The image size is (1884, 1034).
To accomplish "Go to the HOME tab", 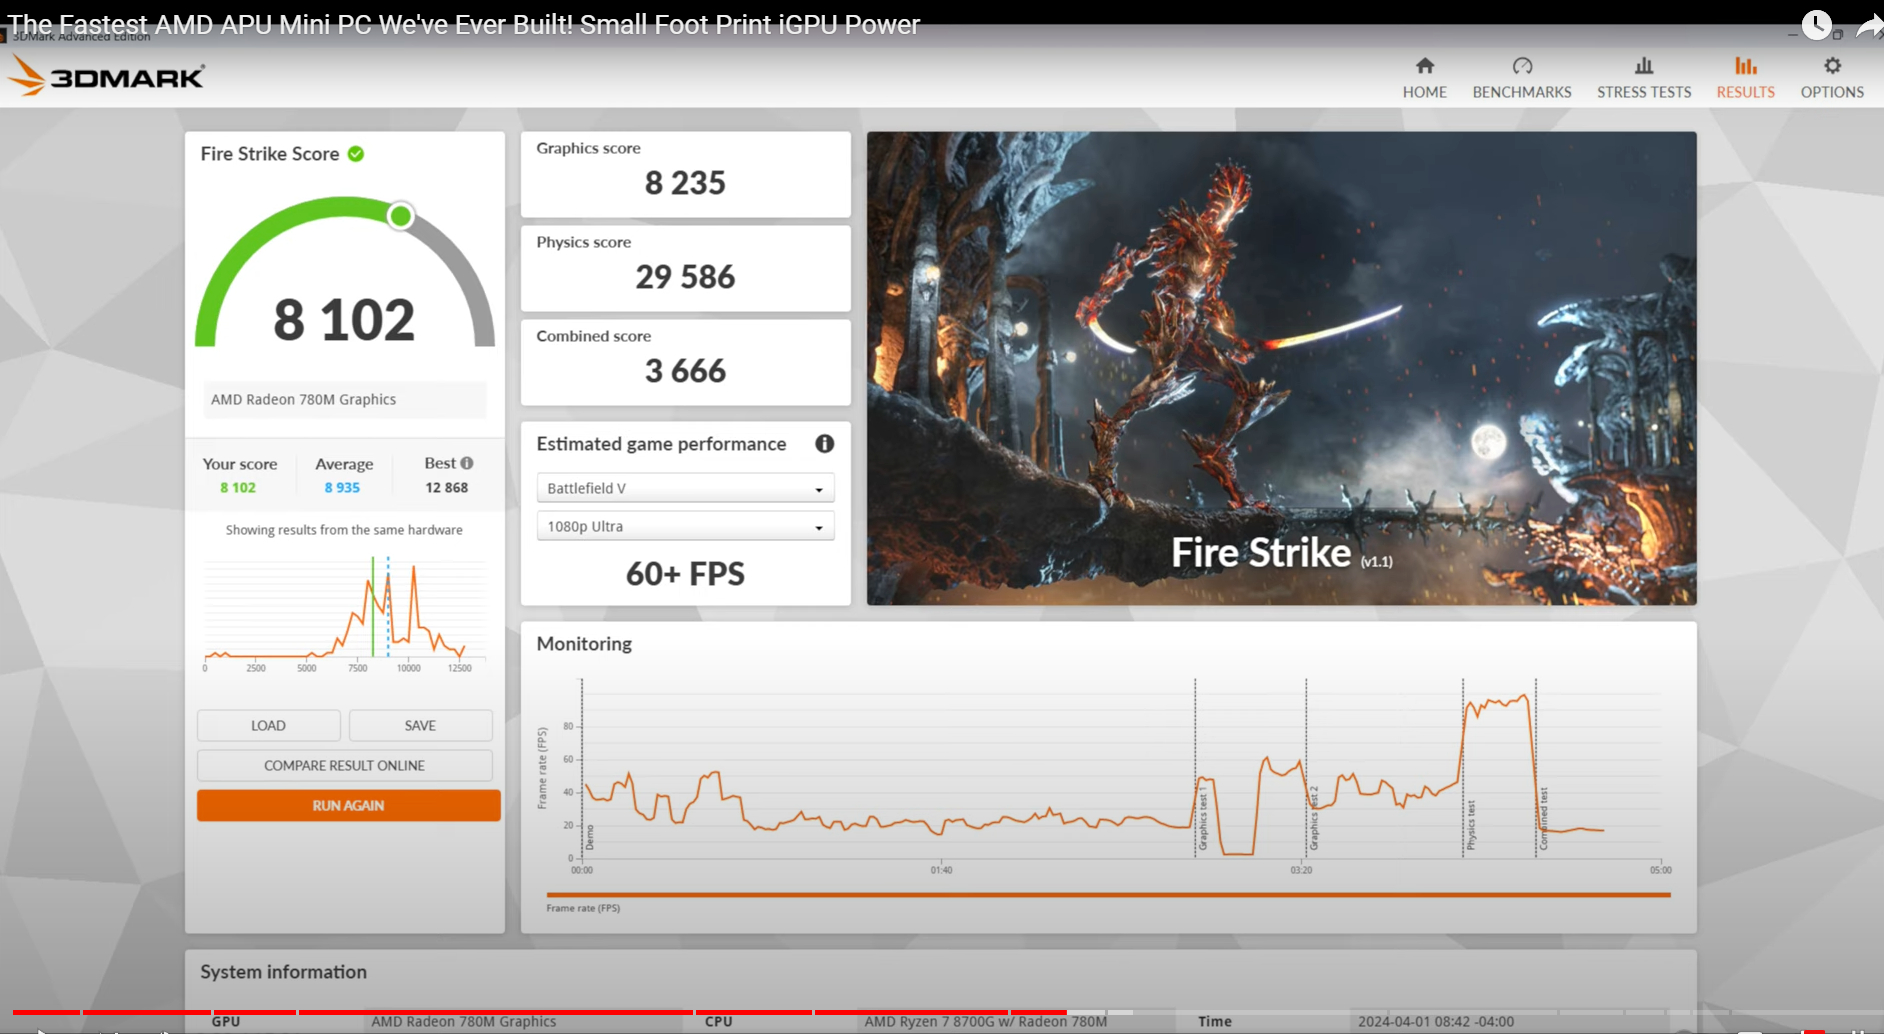I will 1424,78.
